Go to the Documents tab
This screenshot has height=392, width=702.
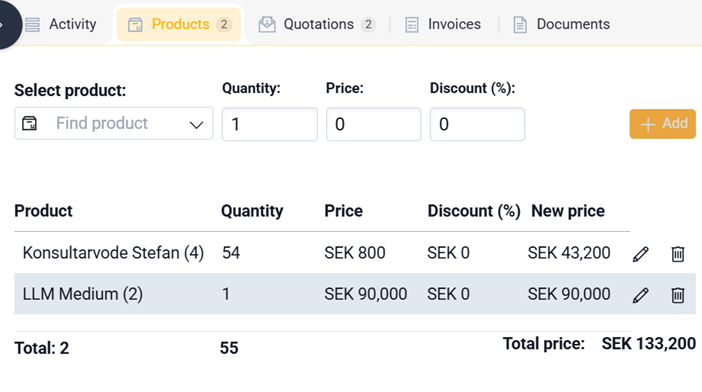561,24
